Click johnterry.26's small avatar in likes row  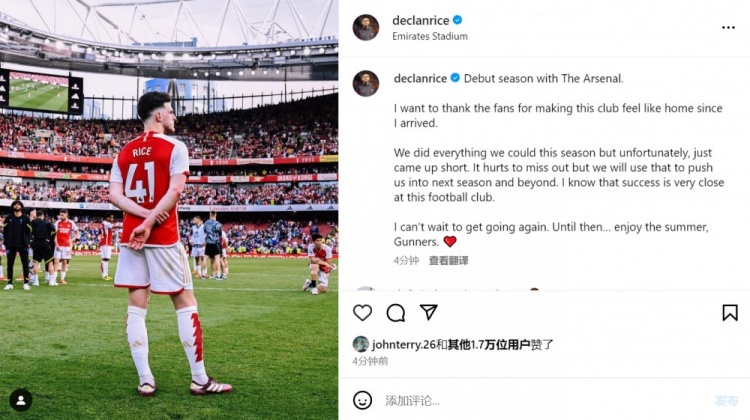360,344
